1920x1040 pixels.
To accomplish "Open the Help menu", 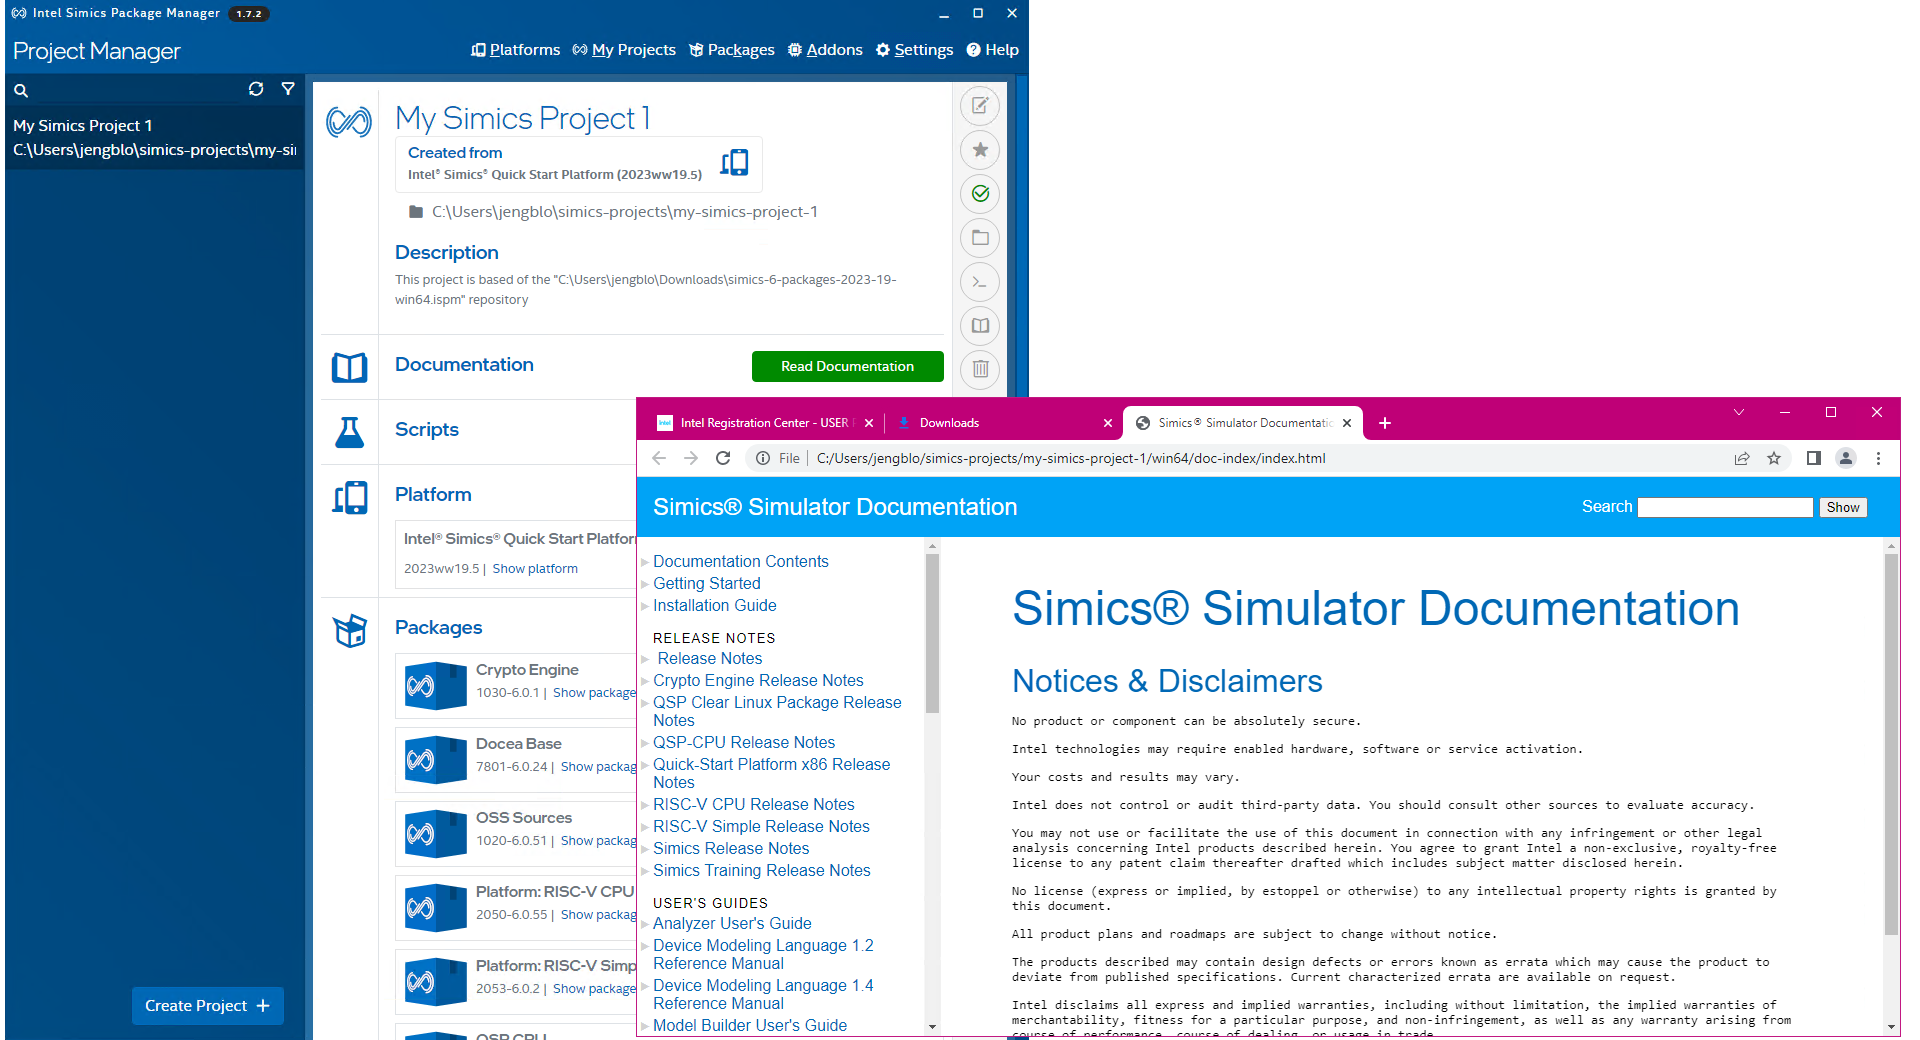I will click(992, 50).
